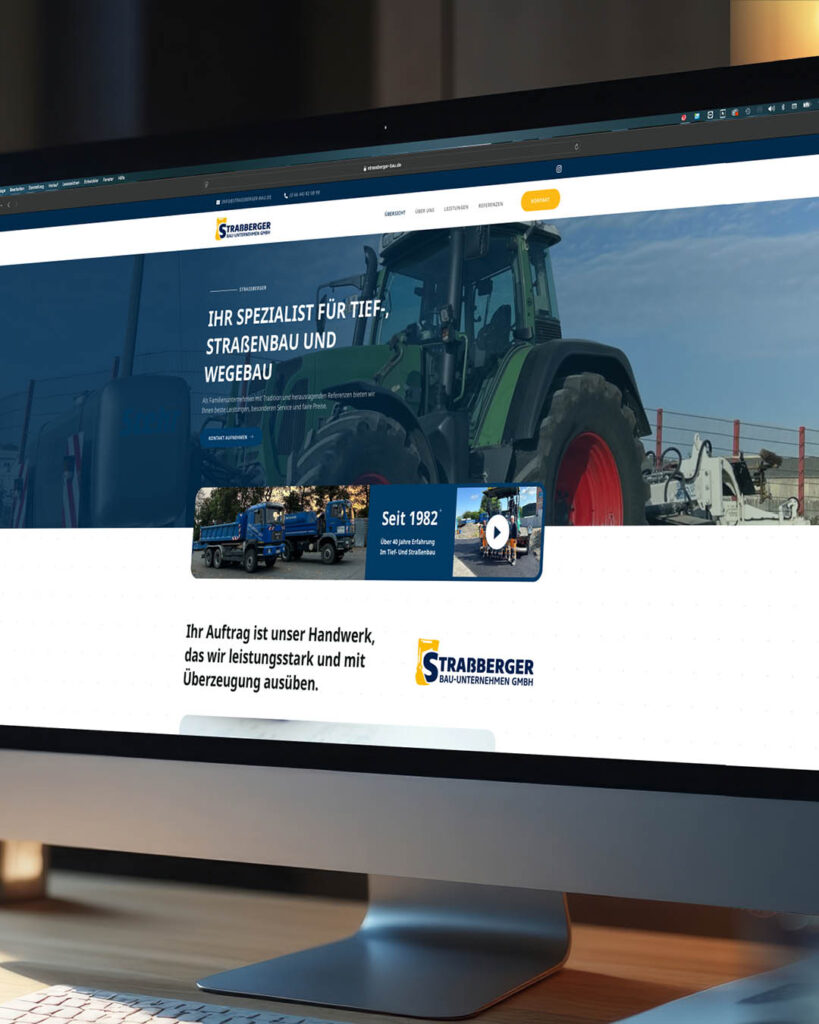Click the large Straßberger logo beside the slogan
The width and height of the screenshot is (819, 1024).
coord(474,663)
